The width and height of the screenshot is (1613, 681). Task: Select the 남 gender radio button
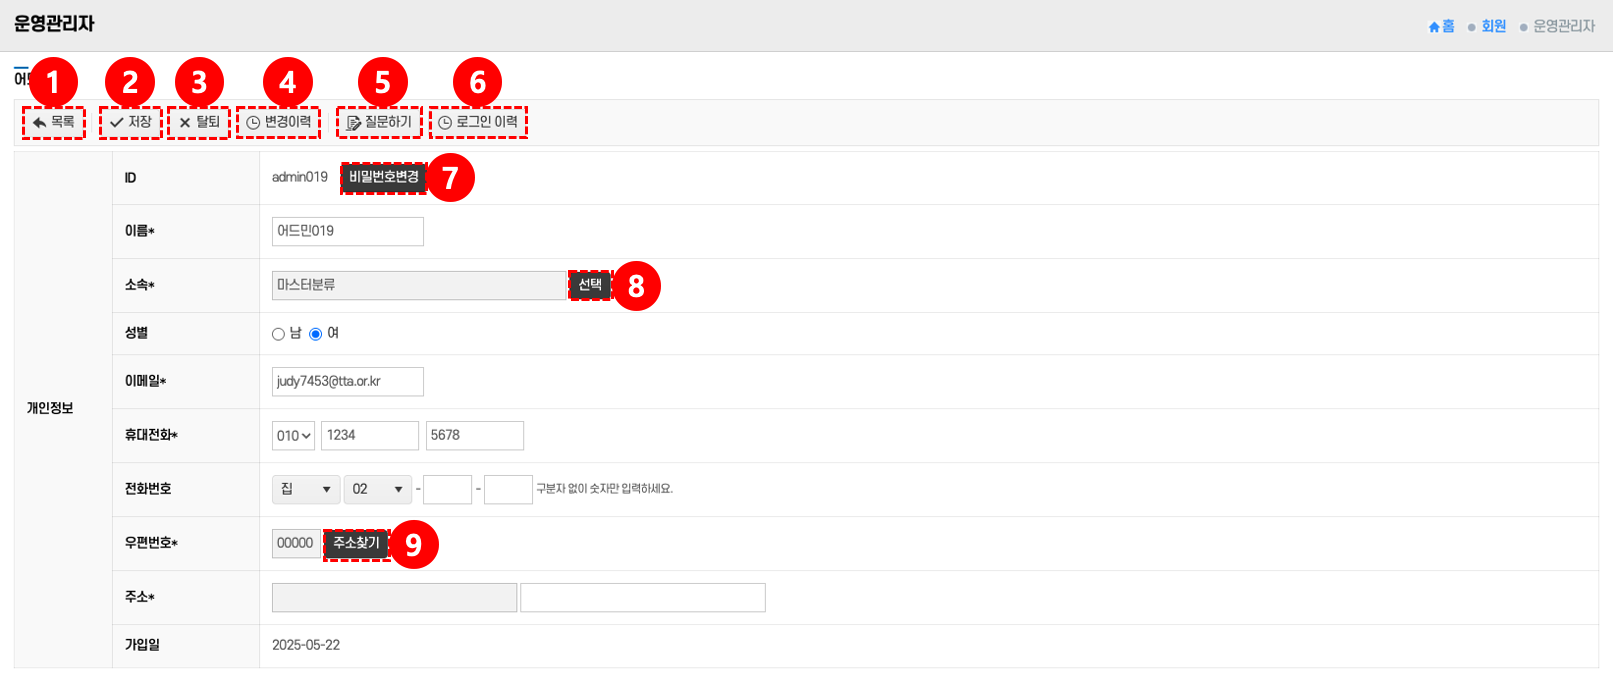coord(278,334)
